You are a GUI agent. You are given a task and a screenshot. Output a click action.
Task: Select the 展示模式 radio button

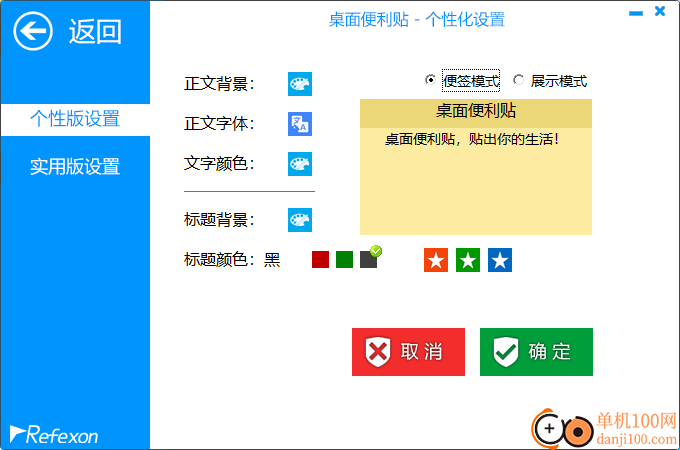(x=518, y=80)
